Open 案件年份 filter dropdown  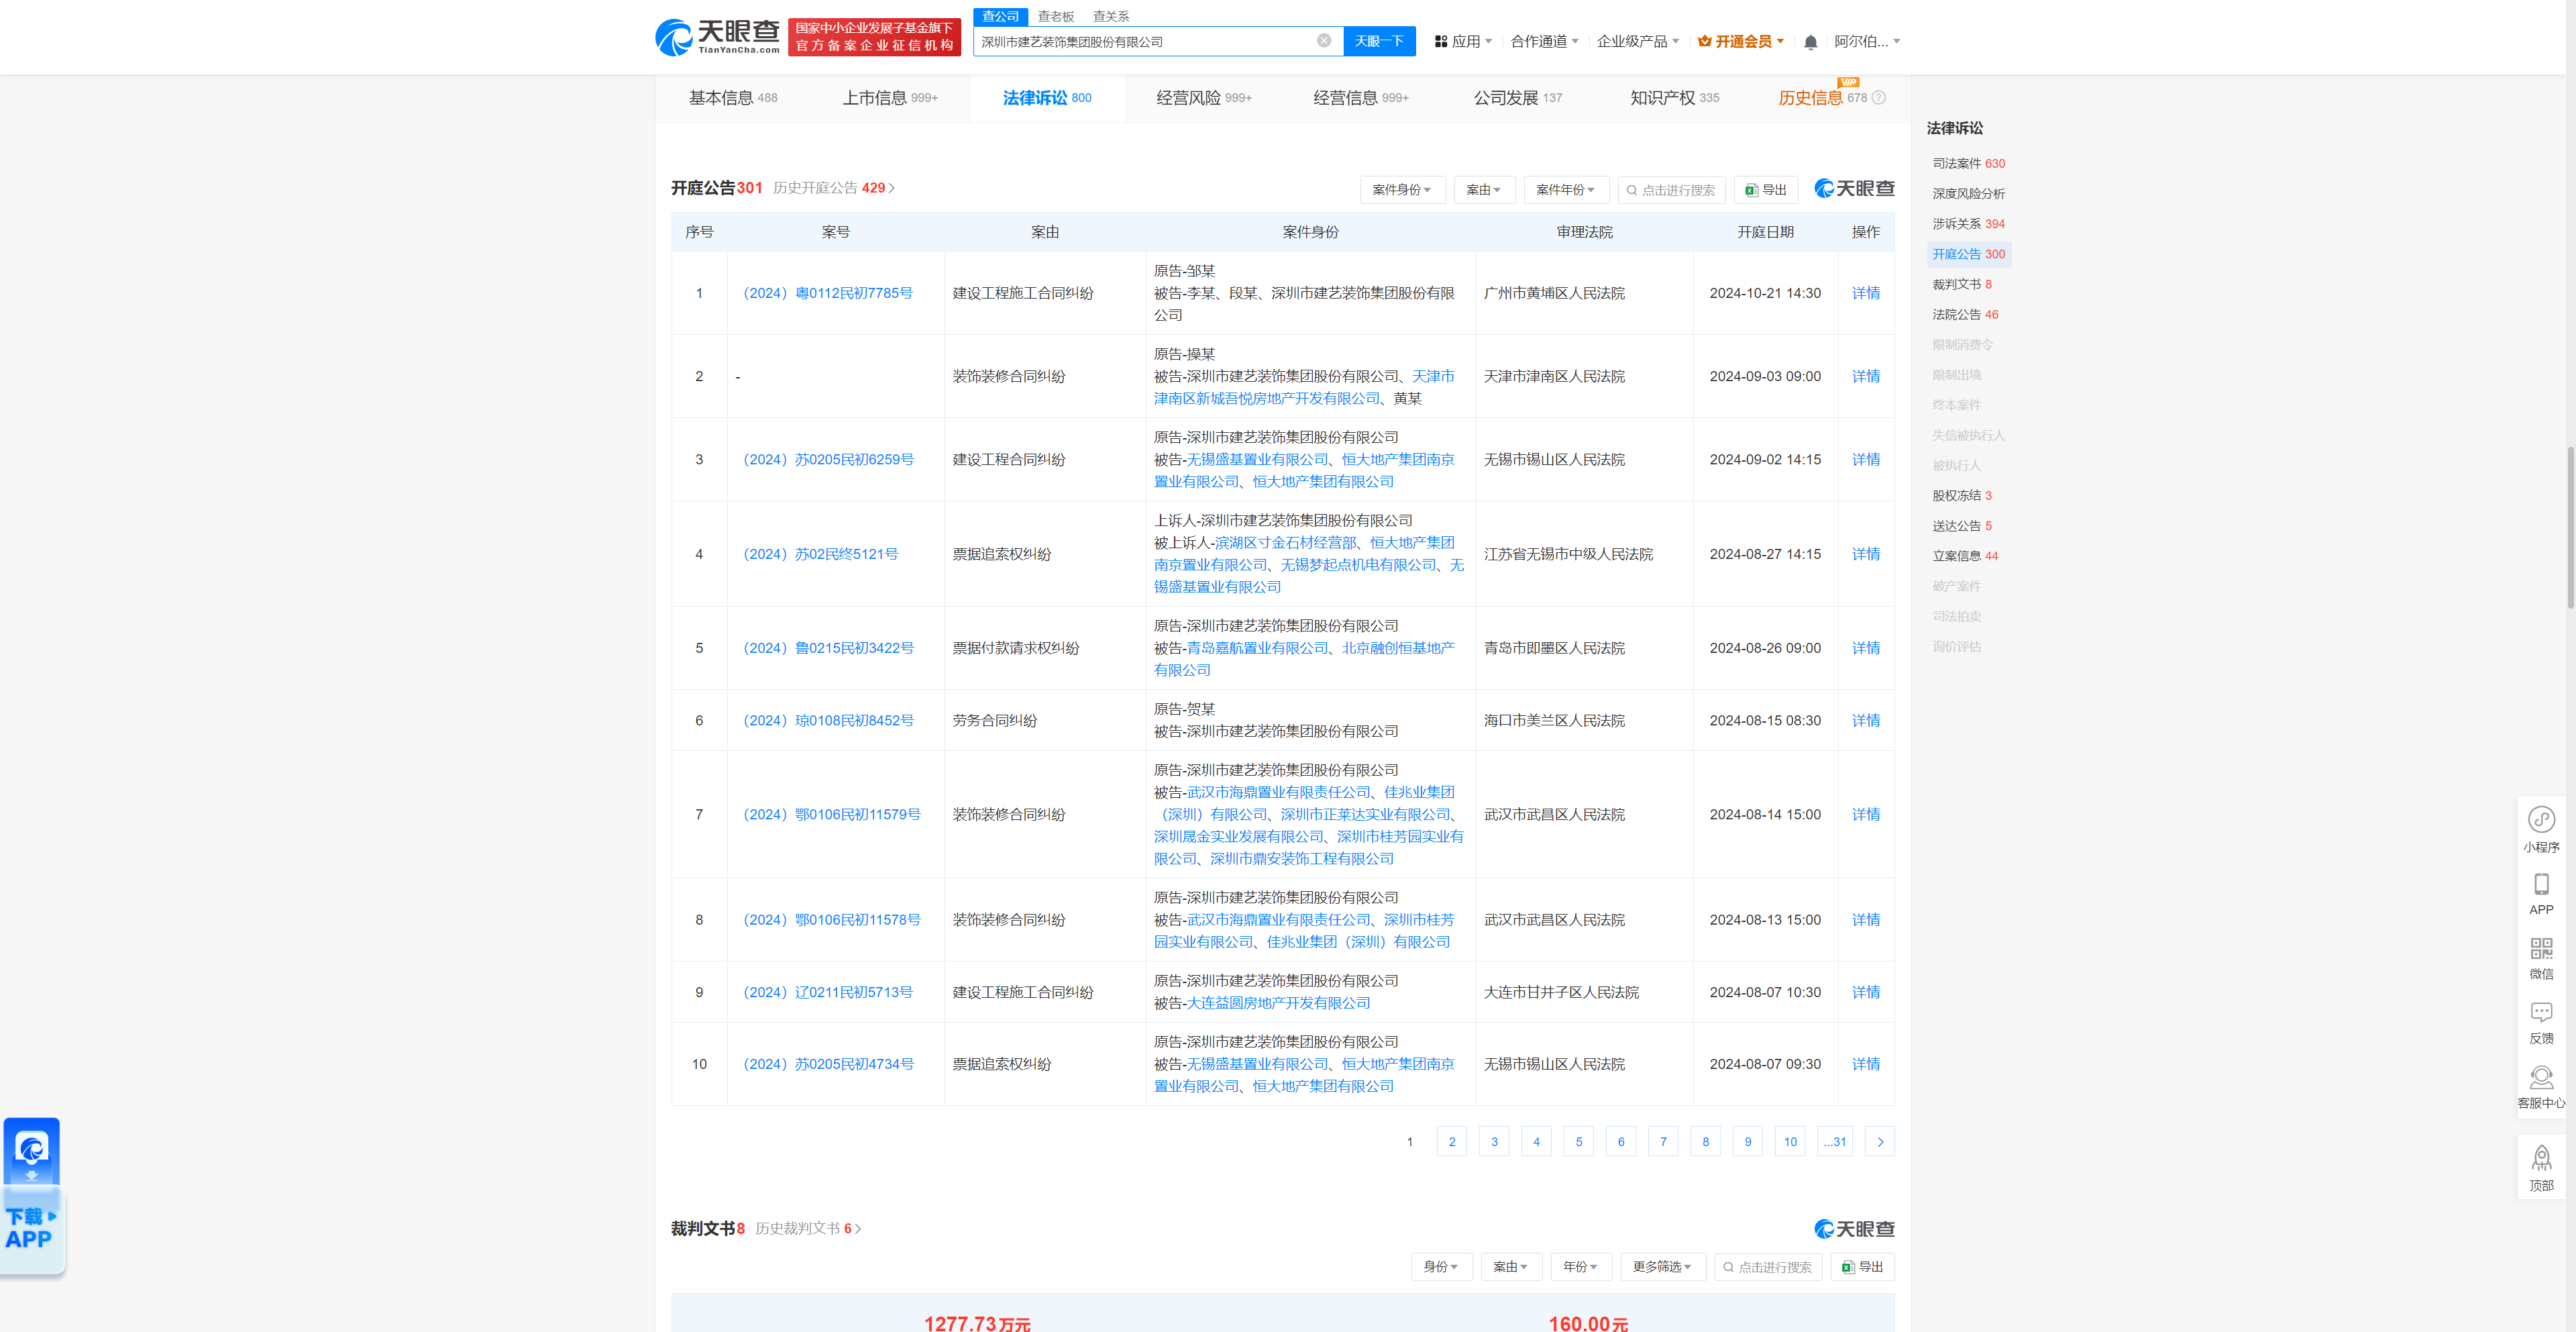tap(1566, 190)
